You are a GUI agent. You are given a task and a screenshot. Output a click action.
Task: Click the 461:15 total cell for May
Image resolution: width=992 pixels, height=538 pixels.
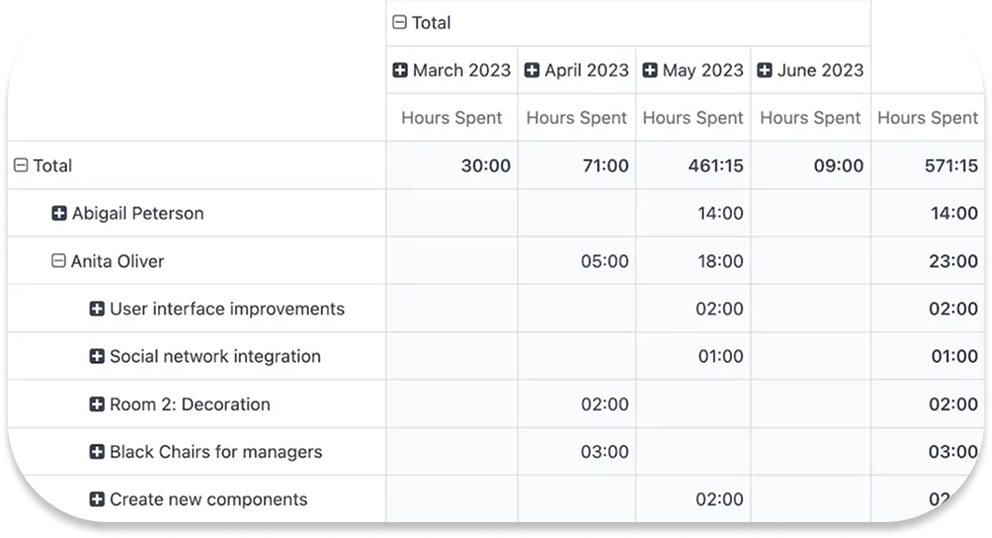click(x=718, y=166)
